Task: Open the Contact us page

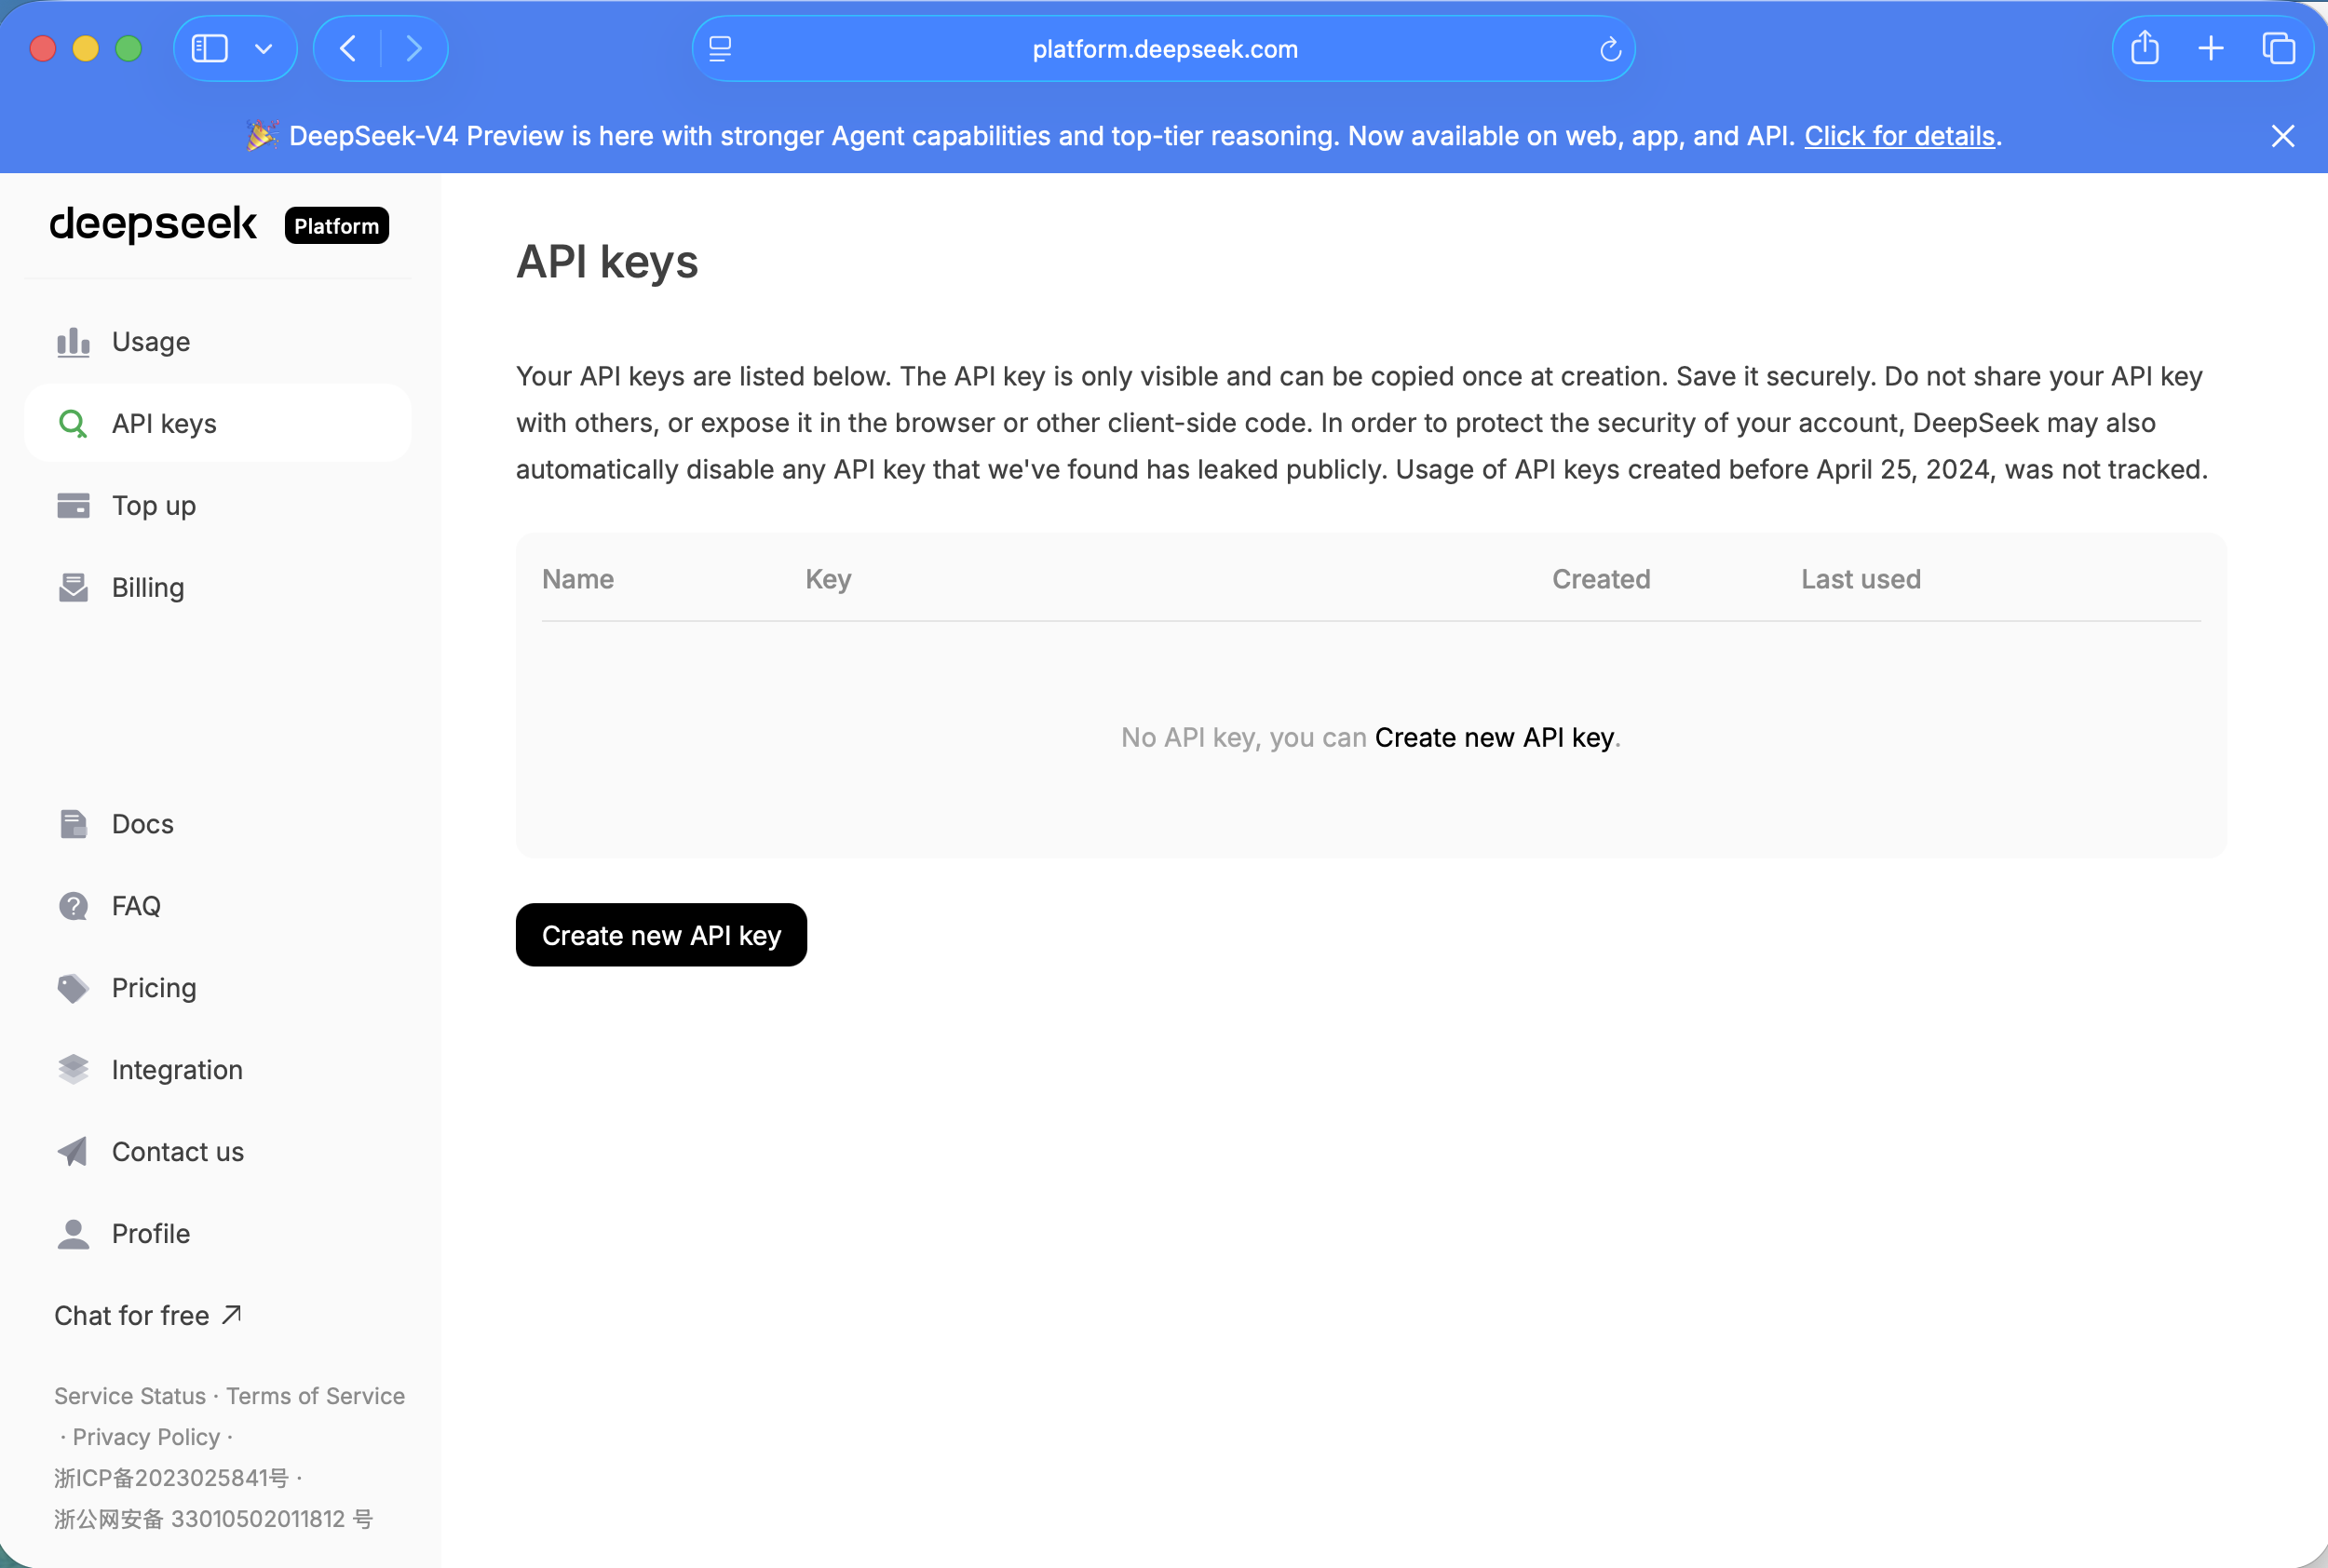Action: click(218, 1152)
